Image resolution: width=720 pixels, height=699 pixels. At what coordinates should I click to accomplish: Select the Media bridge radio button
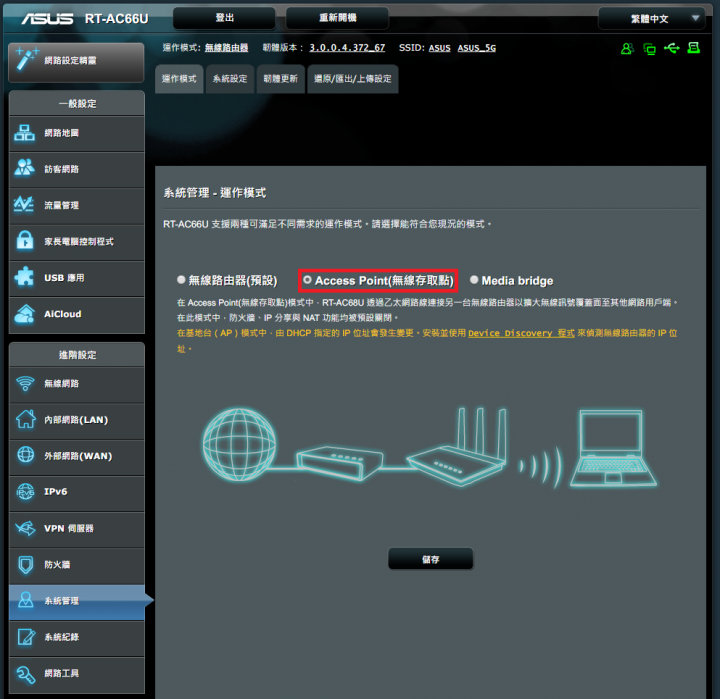point(474,279)
